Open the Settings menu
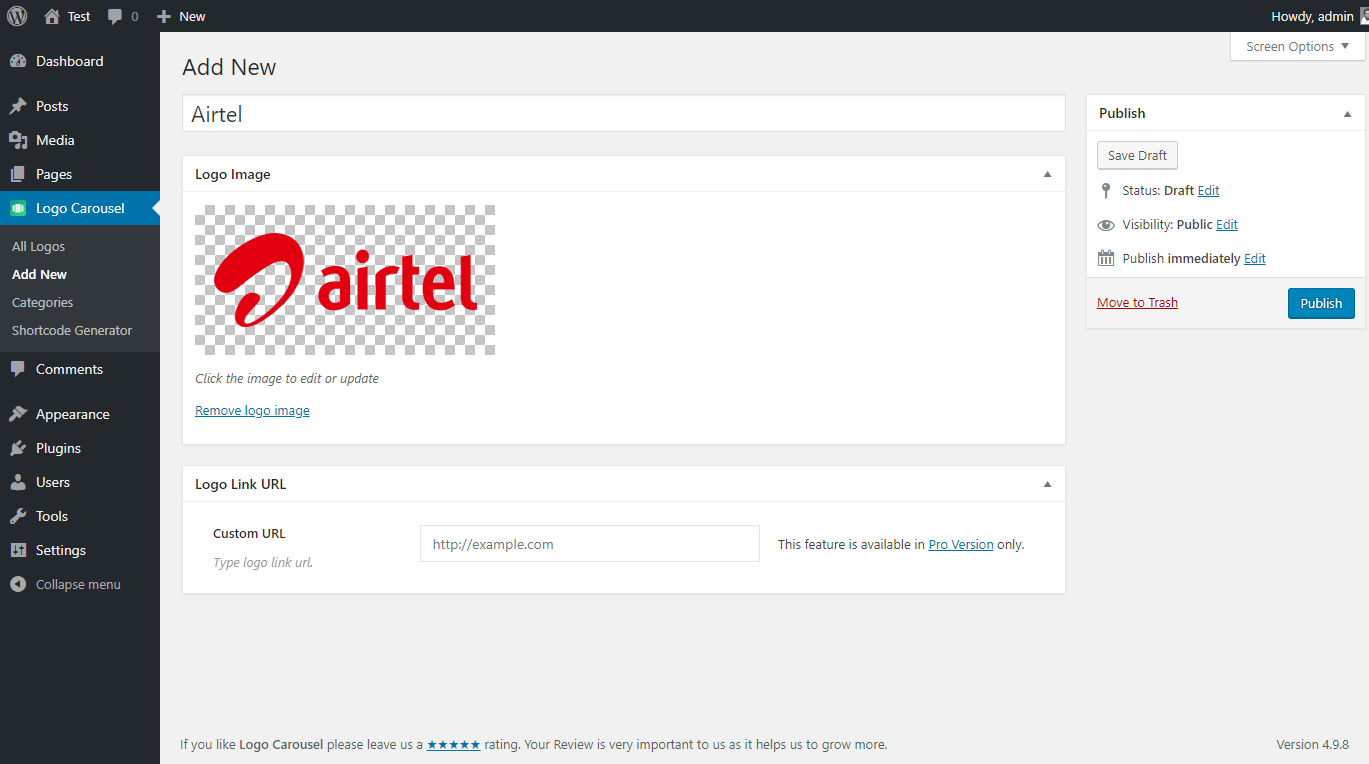 click(61, 550)
